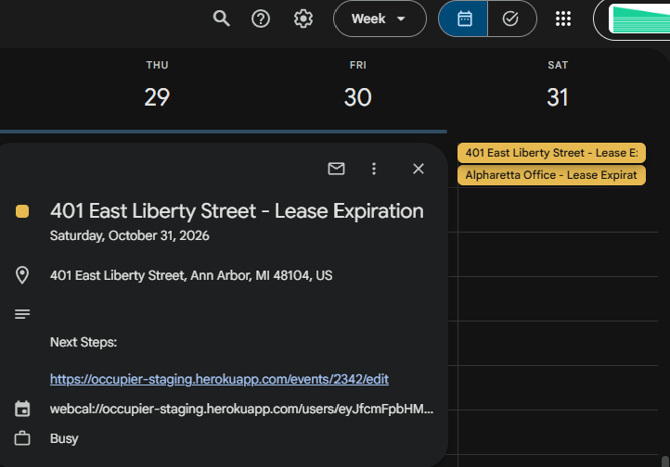
Task: Expand the Week view dropdown
Action: [379, 19]
